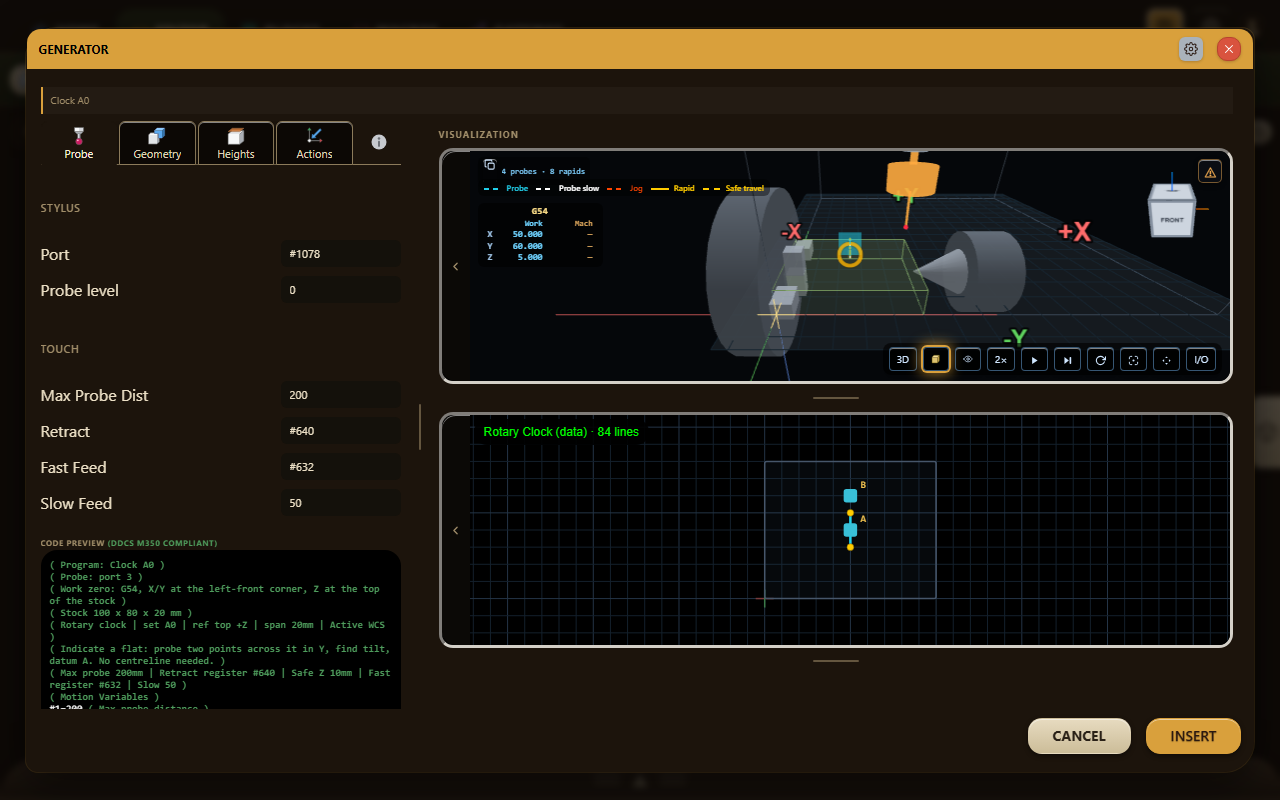Screen dimensions: 1280x800
Task: Click the center crosshair view icon
Action: coord(1166,359)
